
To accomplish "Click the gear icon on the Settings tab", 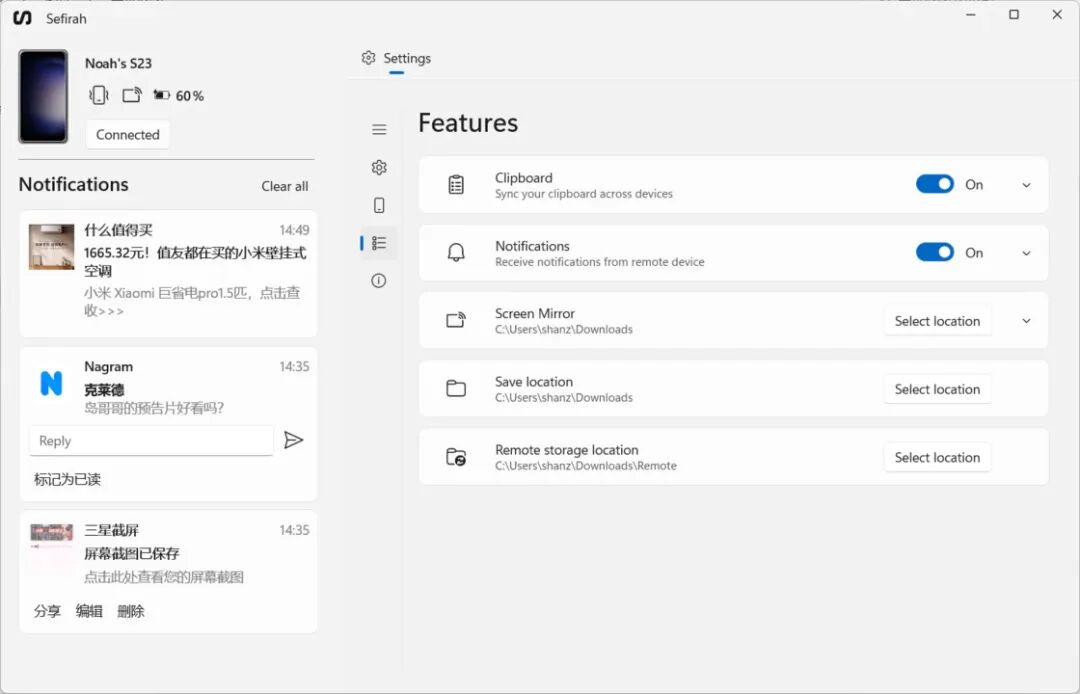I will click(x=368, y=58).
